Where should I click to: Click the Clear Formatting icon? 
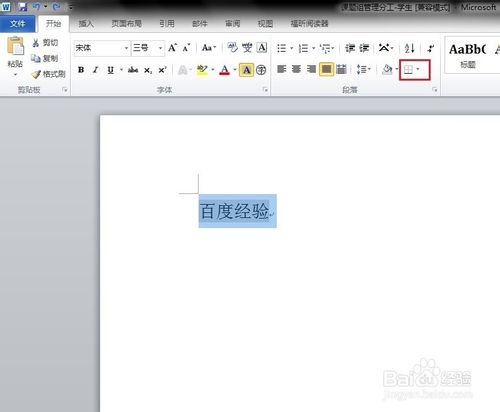(232, 48)
